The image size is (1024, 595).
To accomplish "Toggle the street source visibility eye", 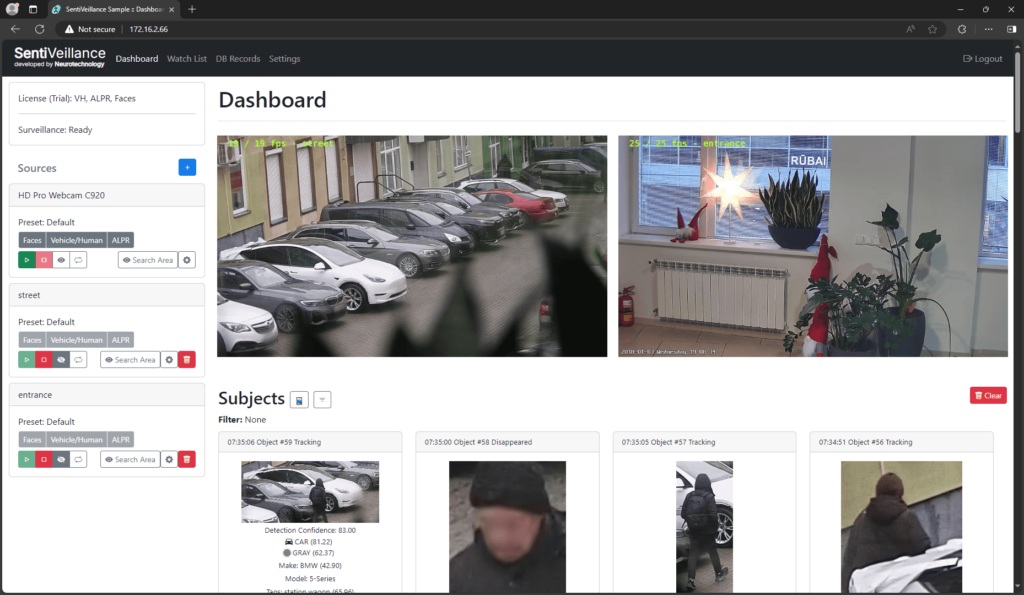I will click(61, 360).
